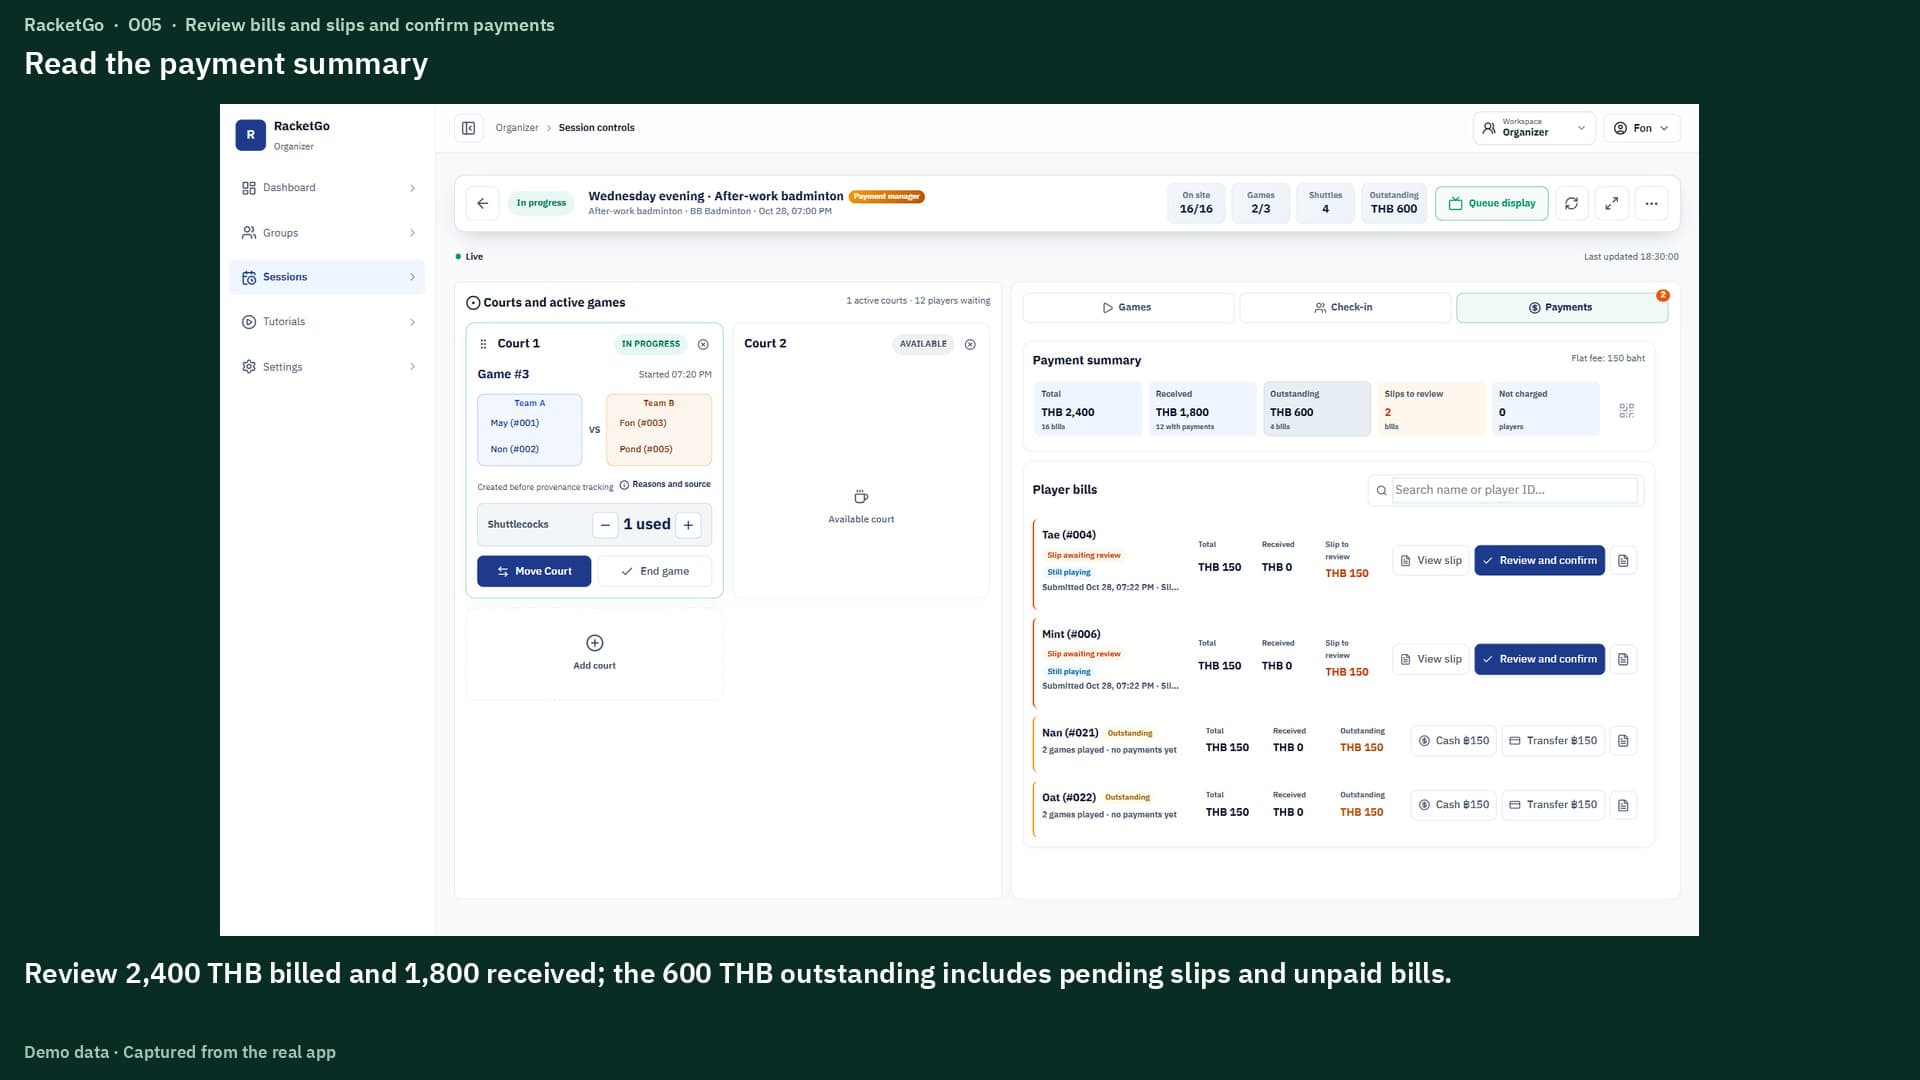View slip for Tae (#004)
This screenshot has width=1920, height=1080.
tap(1431, 561)
